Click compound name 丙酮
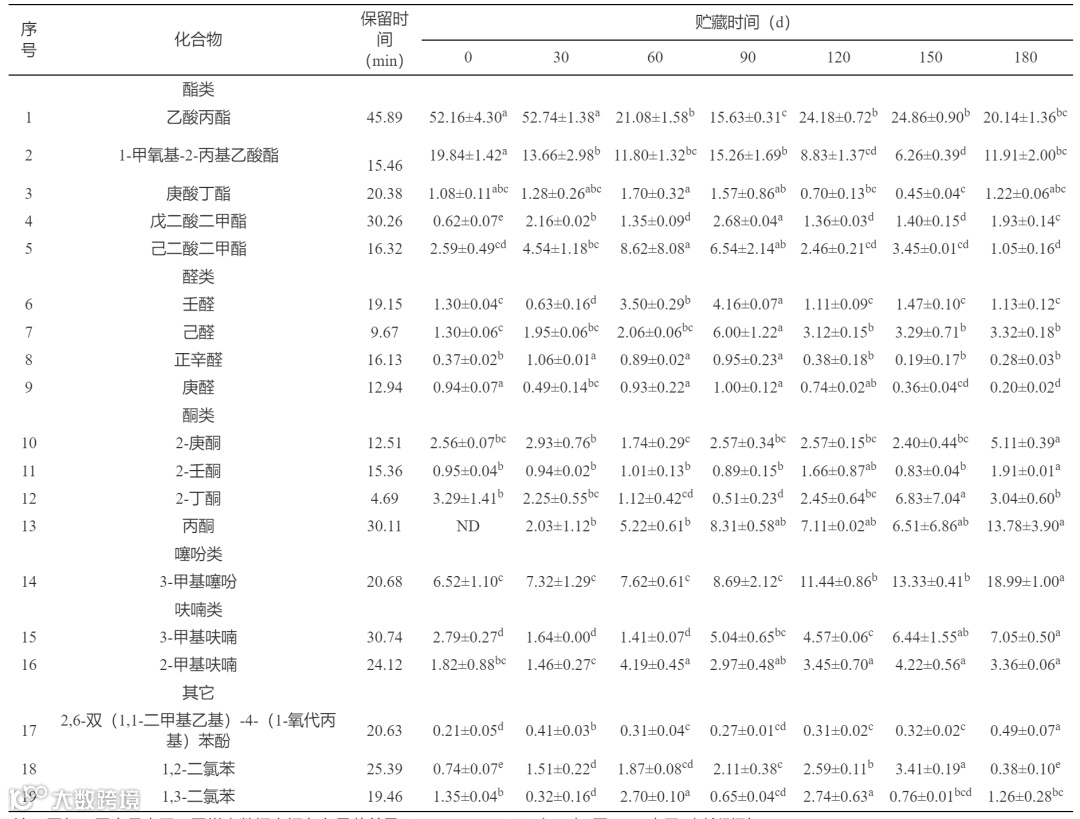The width and height of the screenshot is (1080, 819). tap(198, 526)
